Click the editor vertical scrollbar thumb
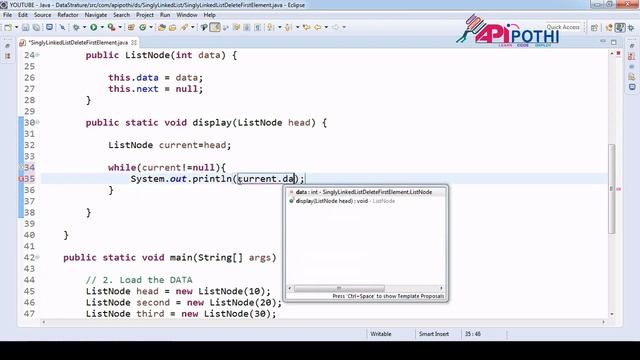Screen dimensions: 640x360 pyautogui.click(x=612, y=189)
